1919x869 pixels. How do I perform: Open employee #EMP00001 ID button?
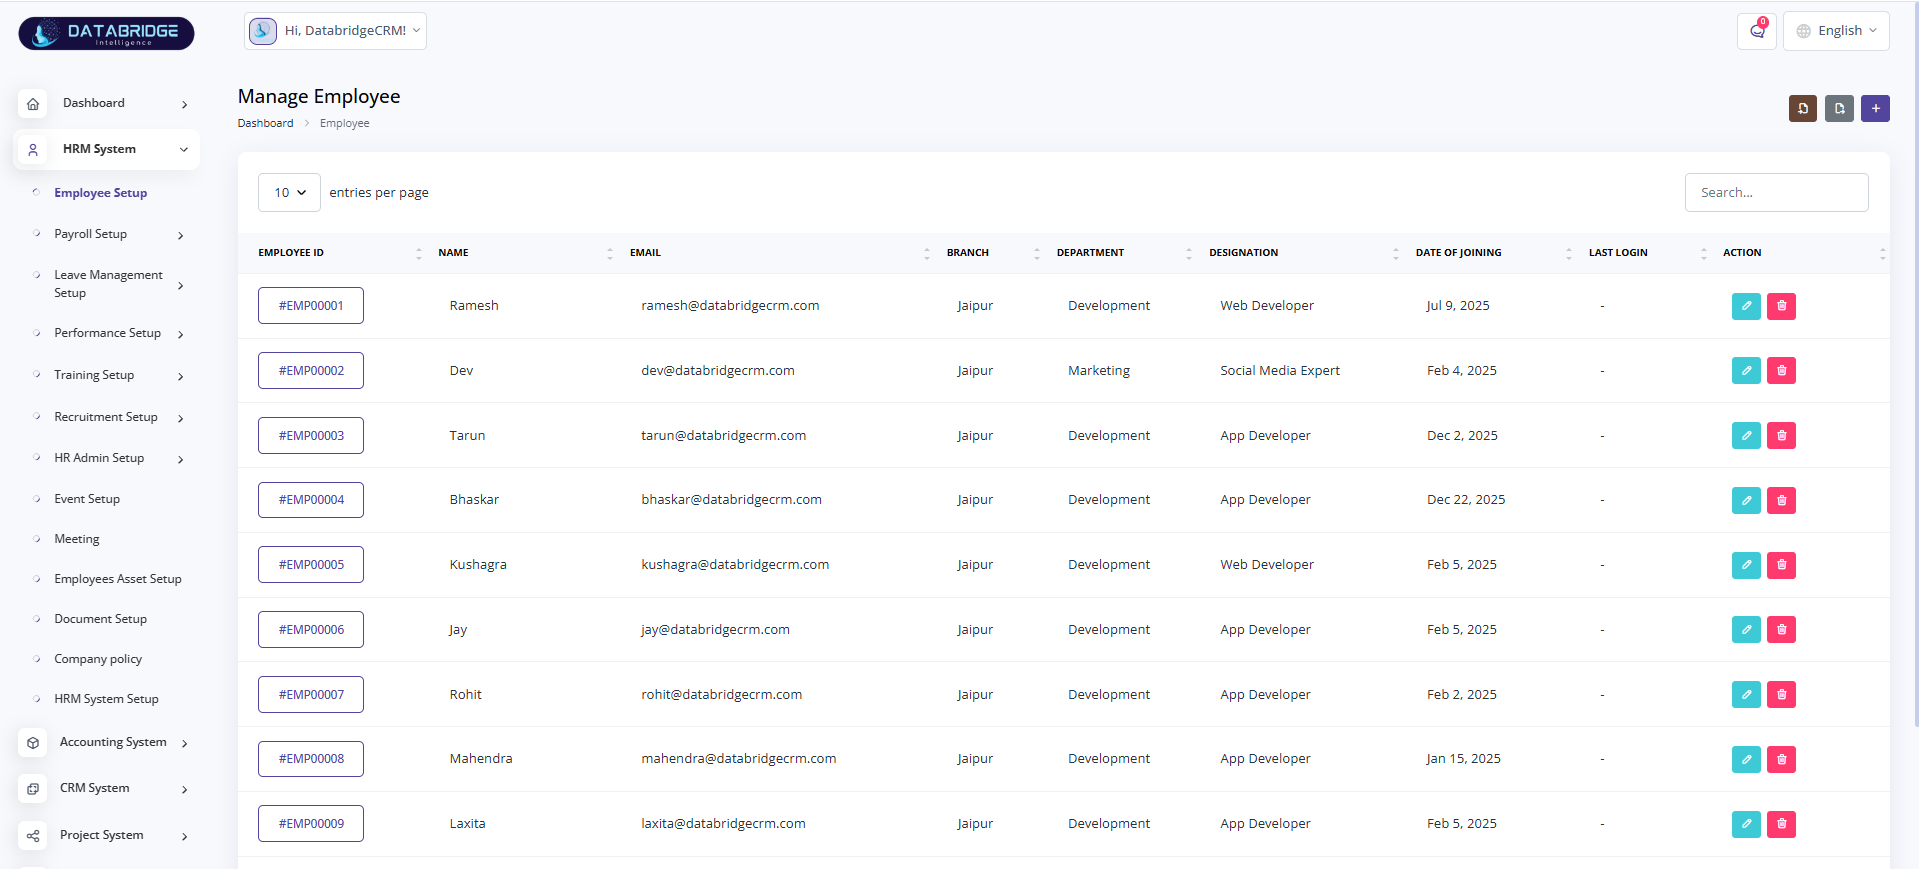[311, 306]
